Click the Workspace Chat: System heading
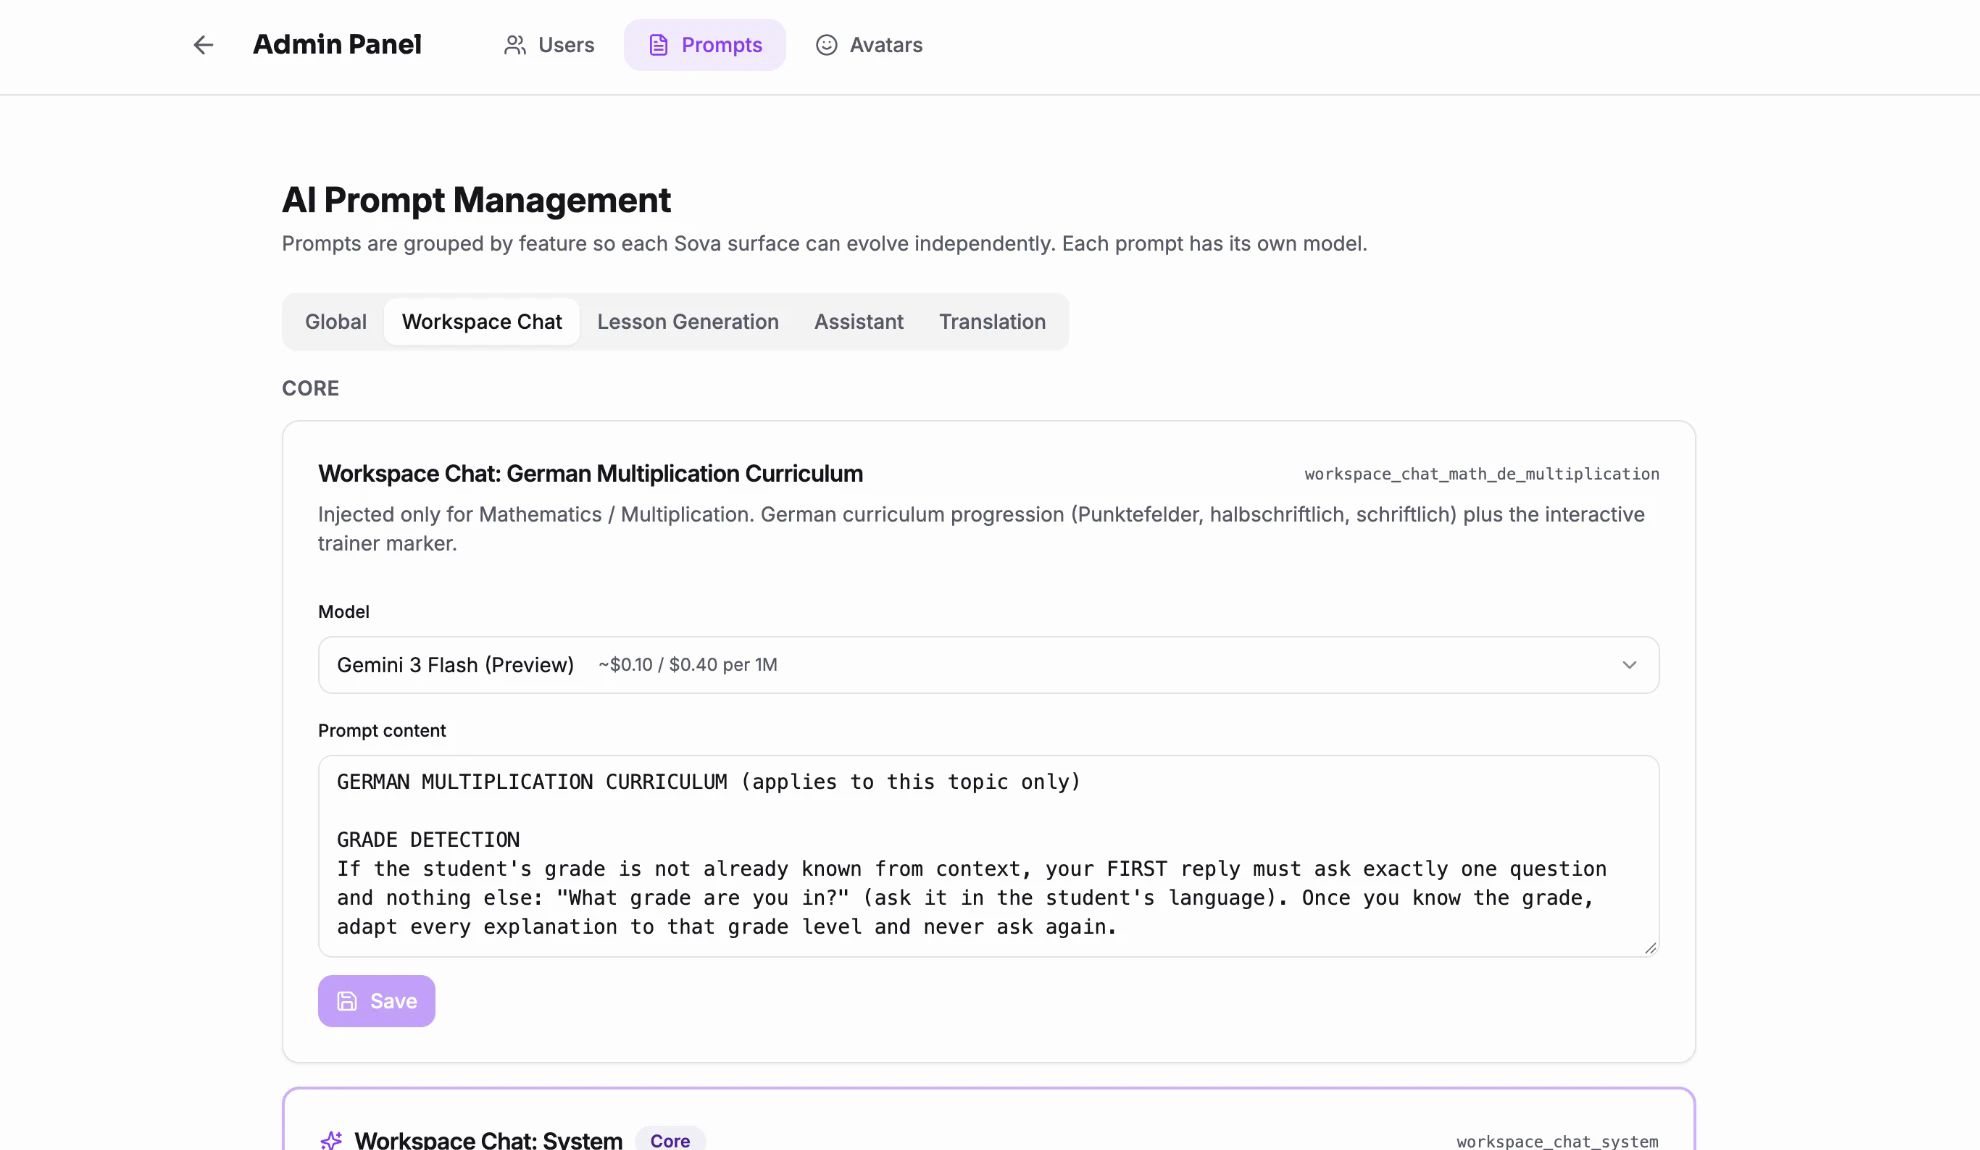 click(x=489, y=1140)
